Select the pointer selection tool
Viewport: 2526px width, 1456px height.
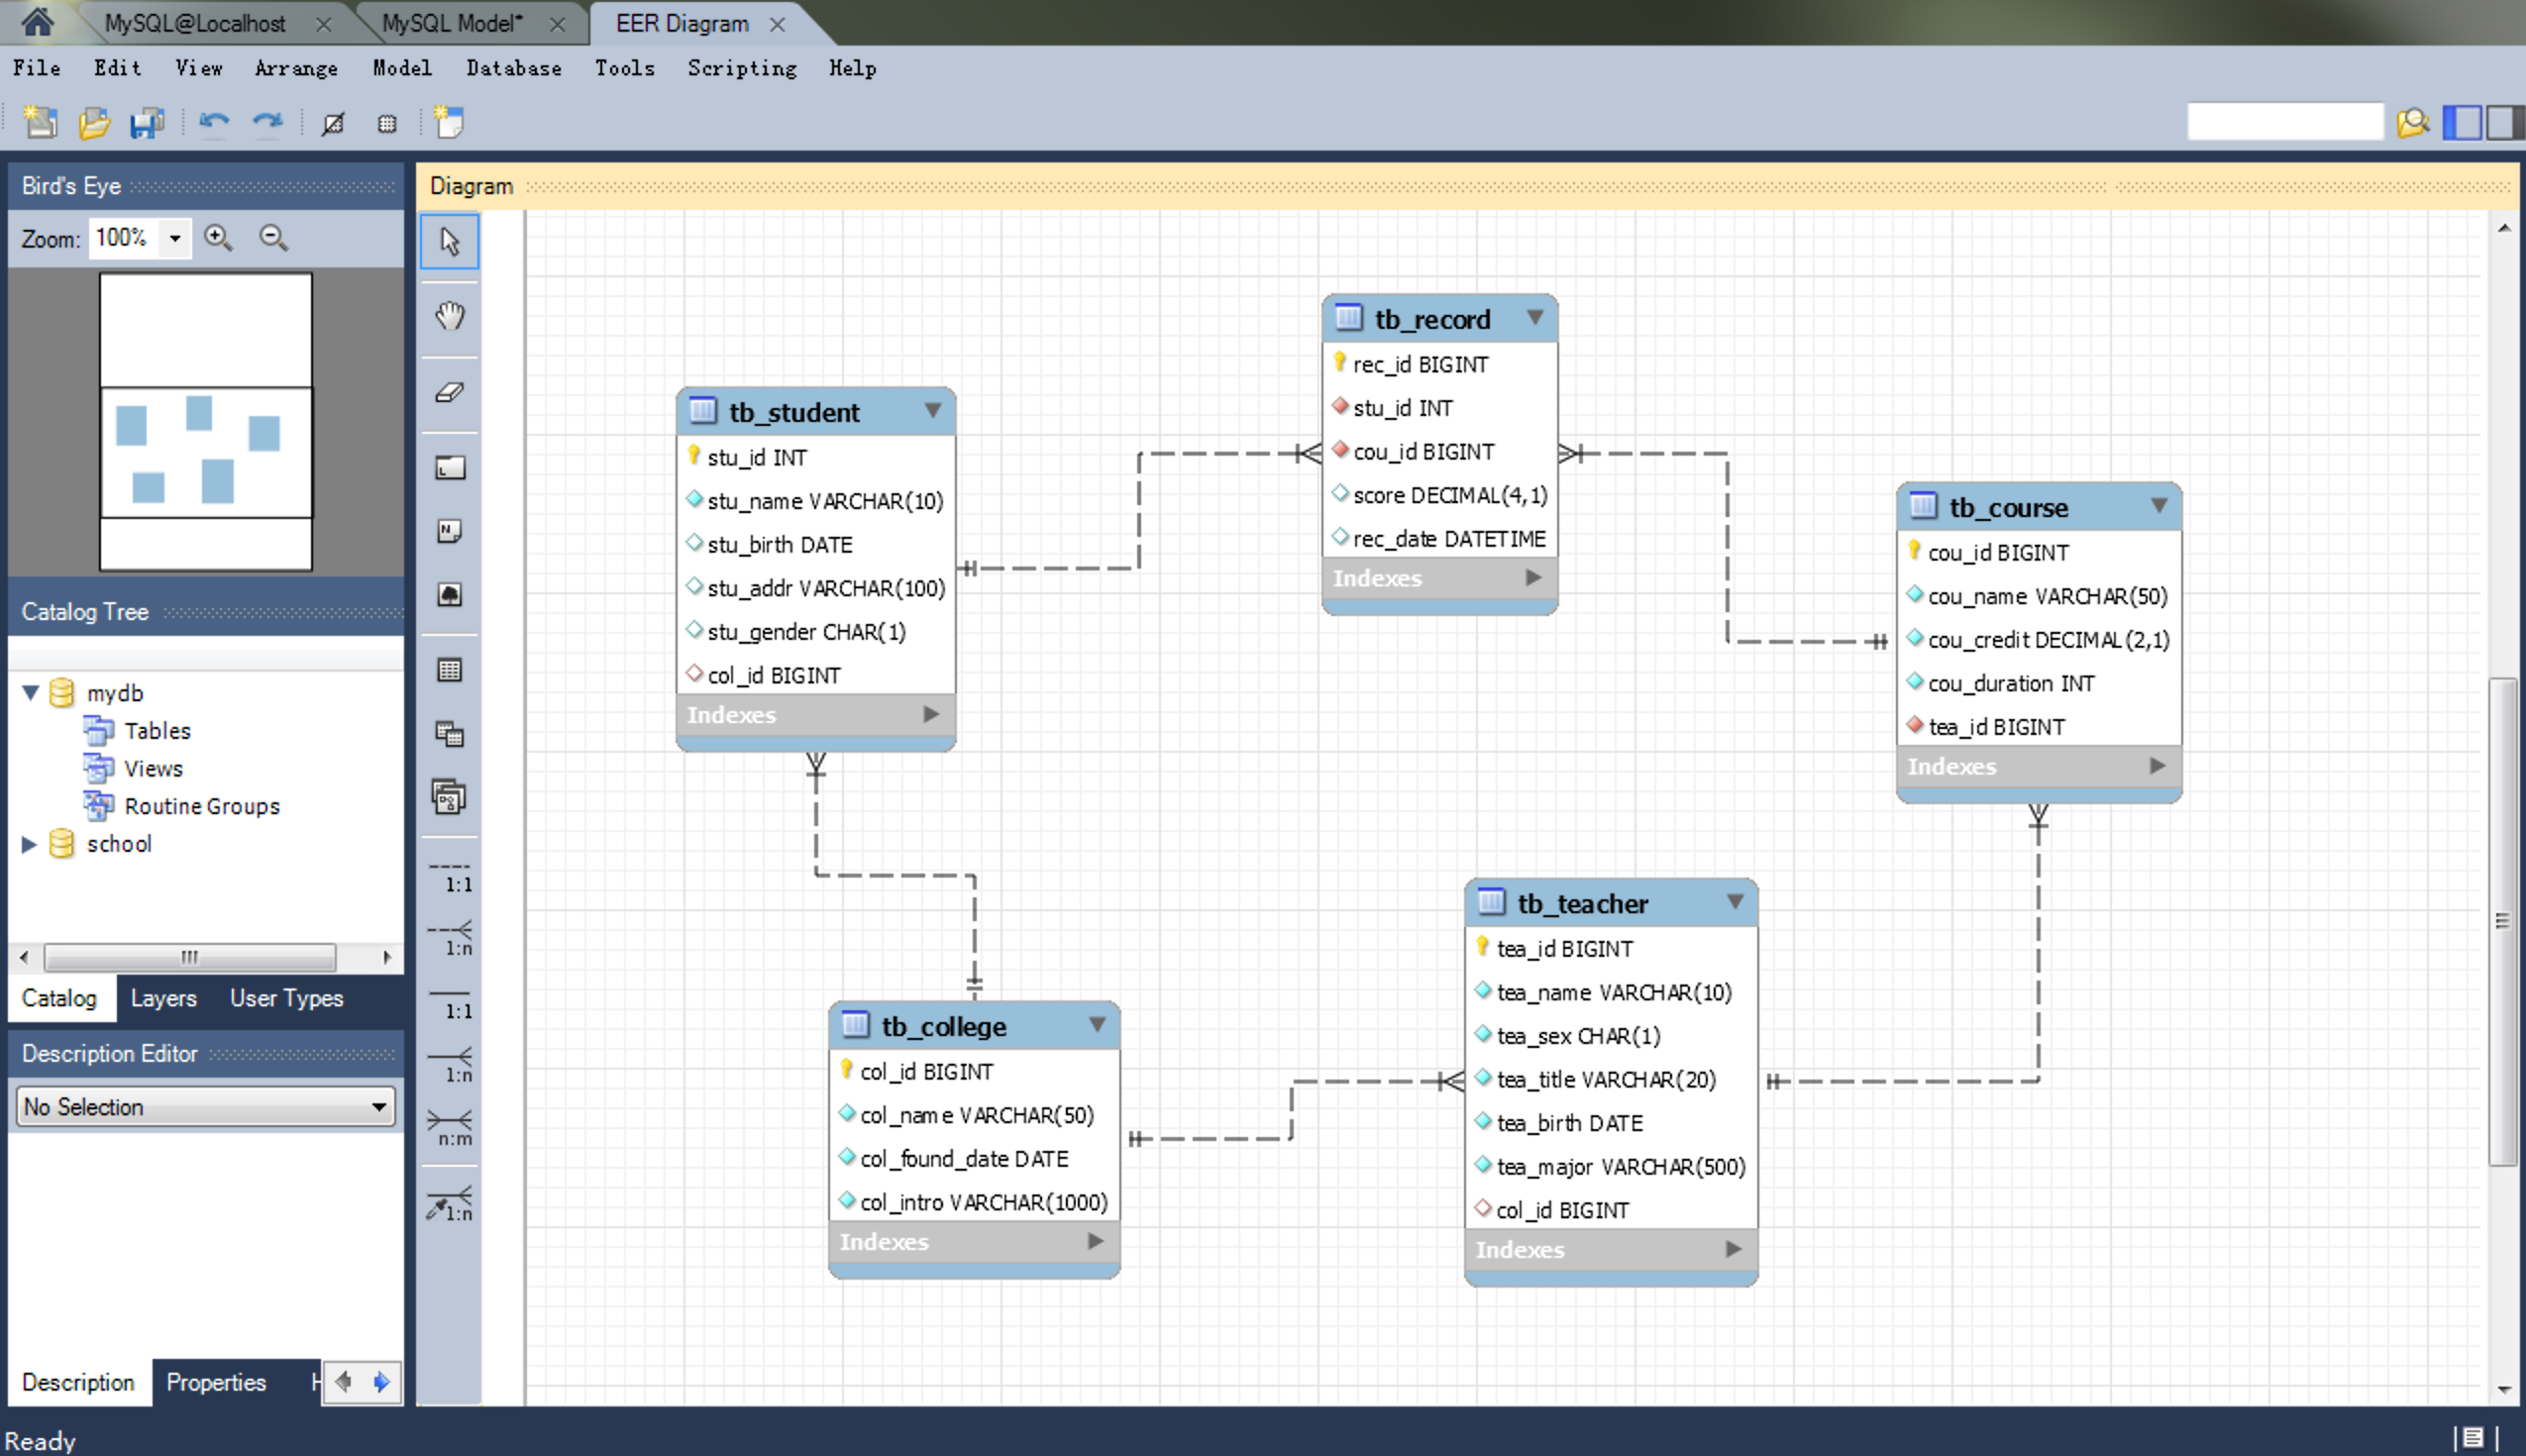(x=450, y=241)
